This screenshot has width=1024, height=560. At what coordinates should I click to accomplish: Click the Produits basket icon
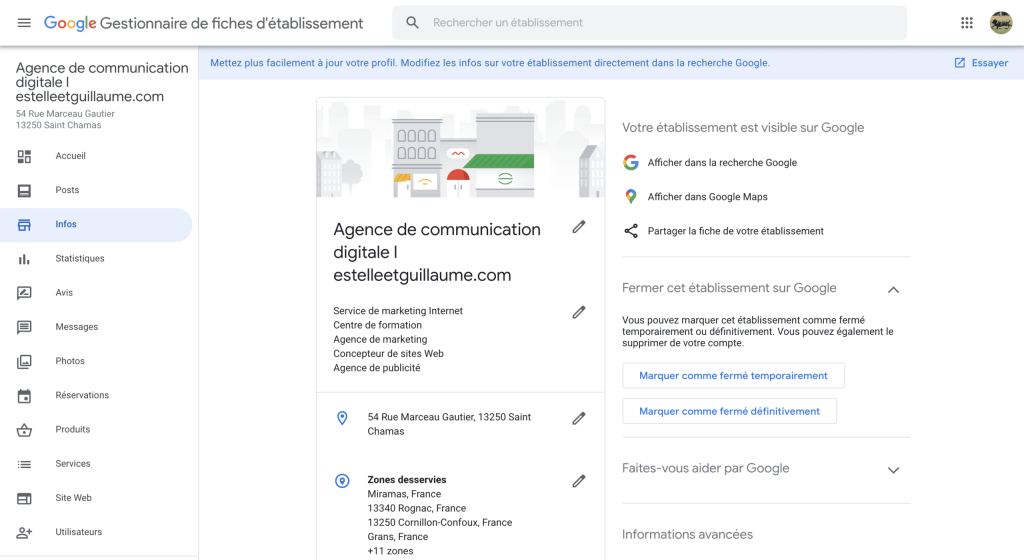click(24, 430)
